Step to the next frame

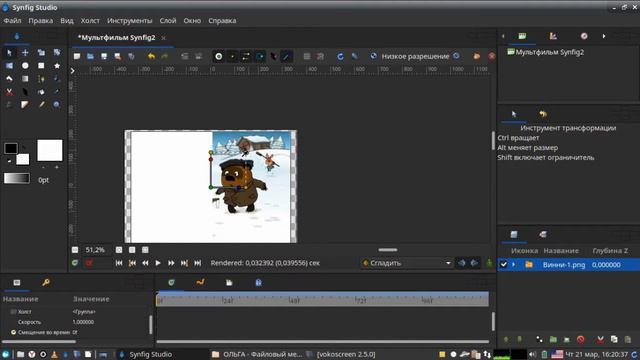171,263
